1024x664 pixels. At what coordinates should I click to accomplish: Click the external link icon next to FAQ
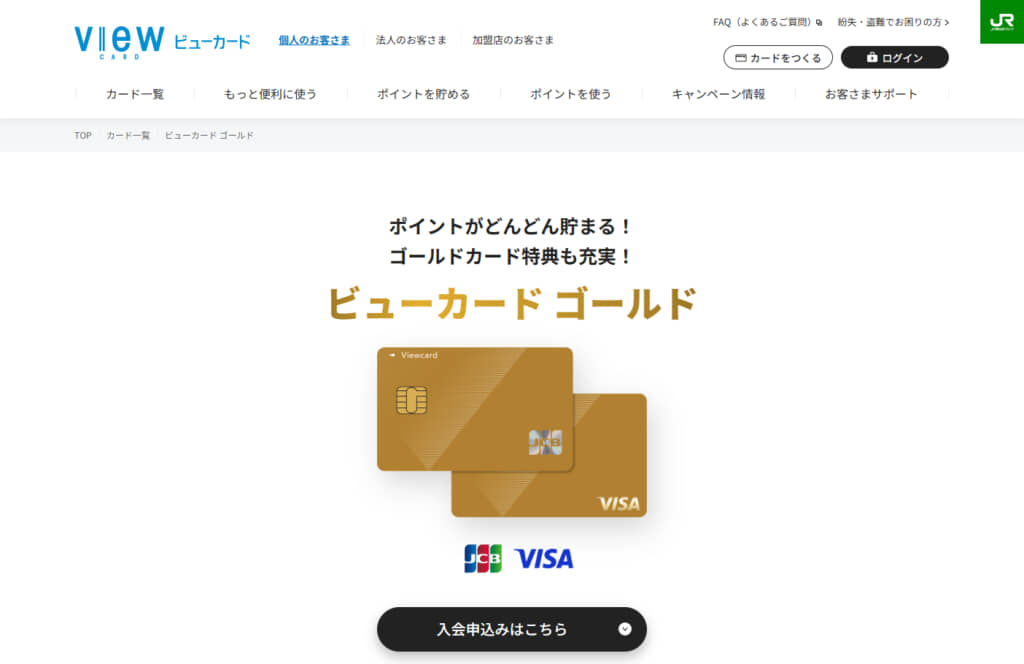tap(819, 23)
